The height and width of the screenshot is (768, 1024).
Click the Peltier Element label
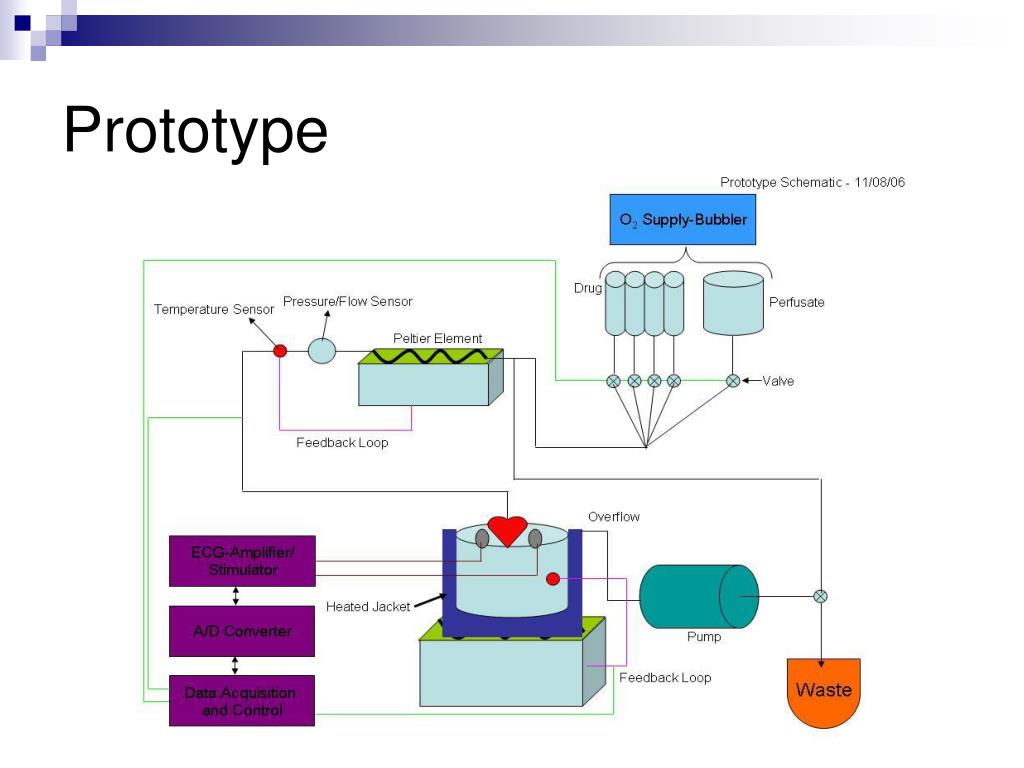point(437,338)
